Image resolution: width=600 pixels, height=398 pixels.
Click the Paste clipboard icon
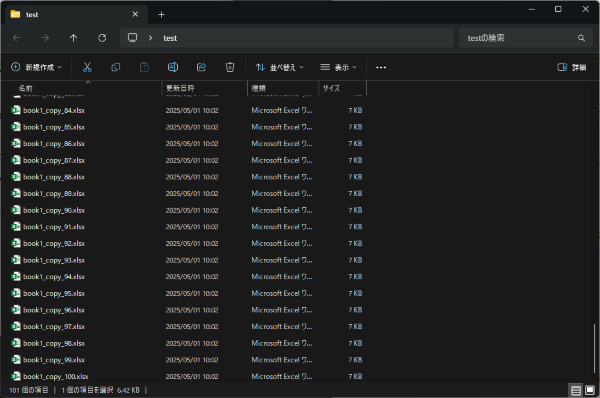pos(144,67)
